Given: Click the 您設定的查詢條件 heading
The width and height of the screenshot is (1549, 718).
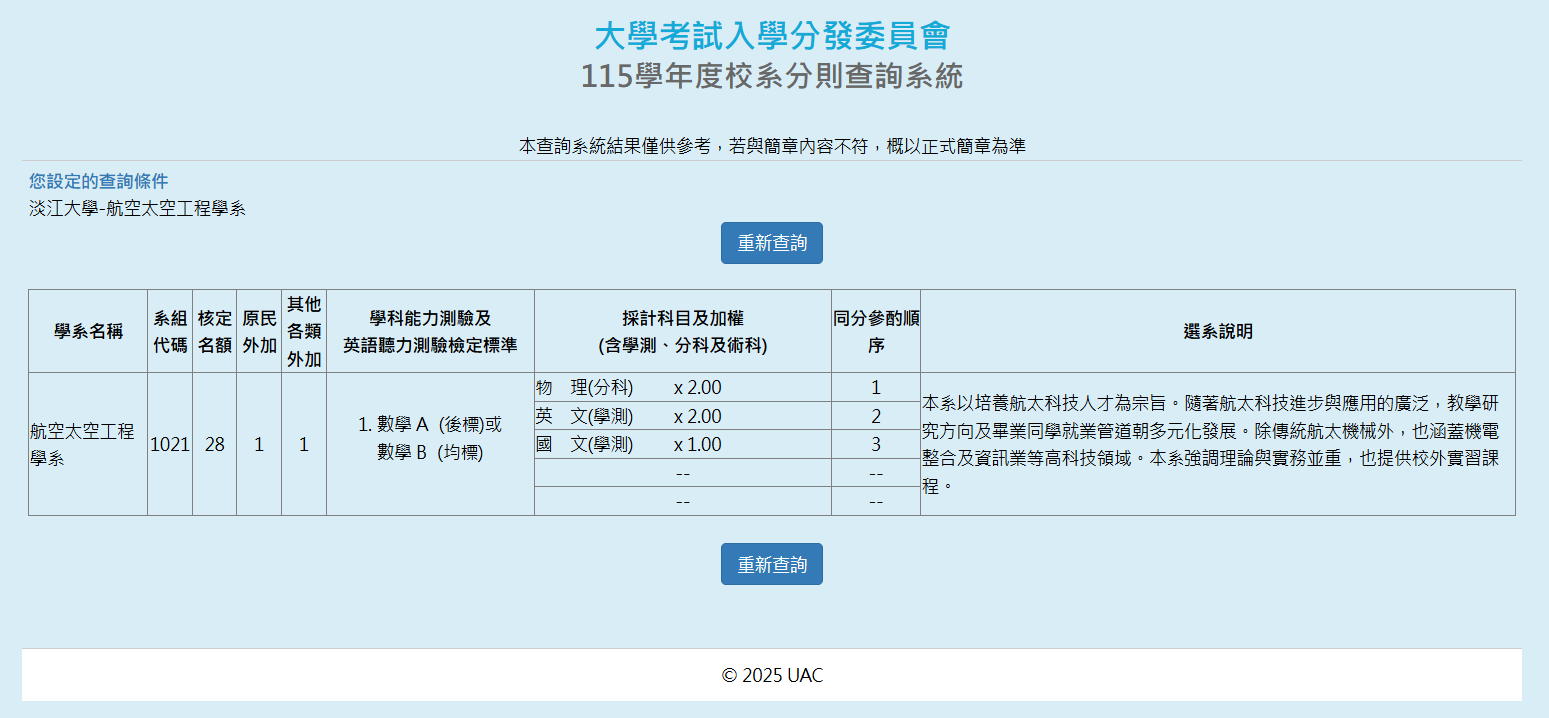Looking at the screenshot, I should tap(98, 181).
